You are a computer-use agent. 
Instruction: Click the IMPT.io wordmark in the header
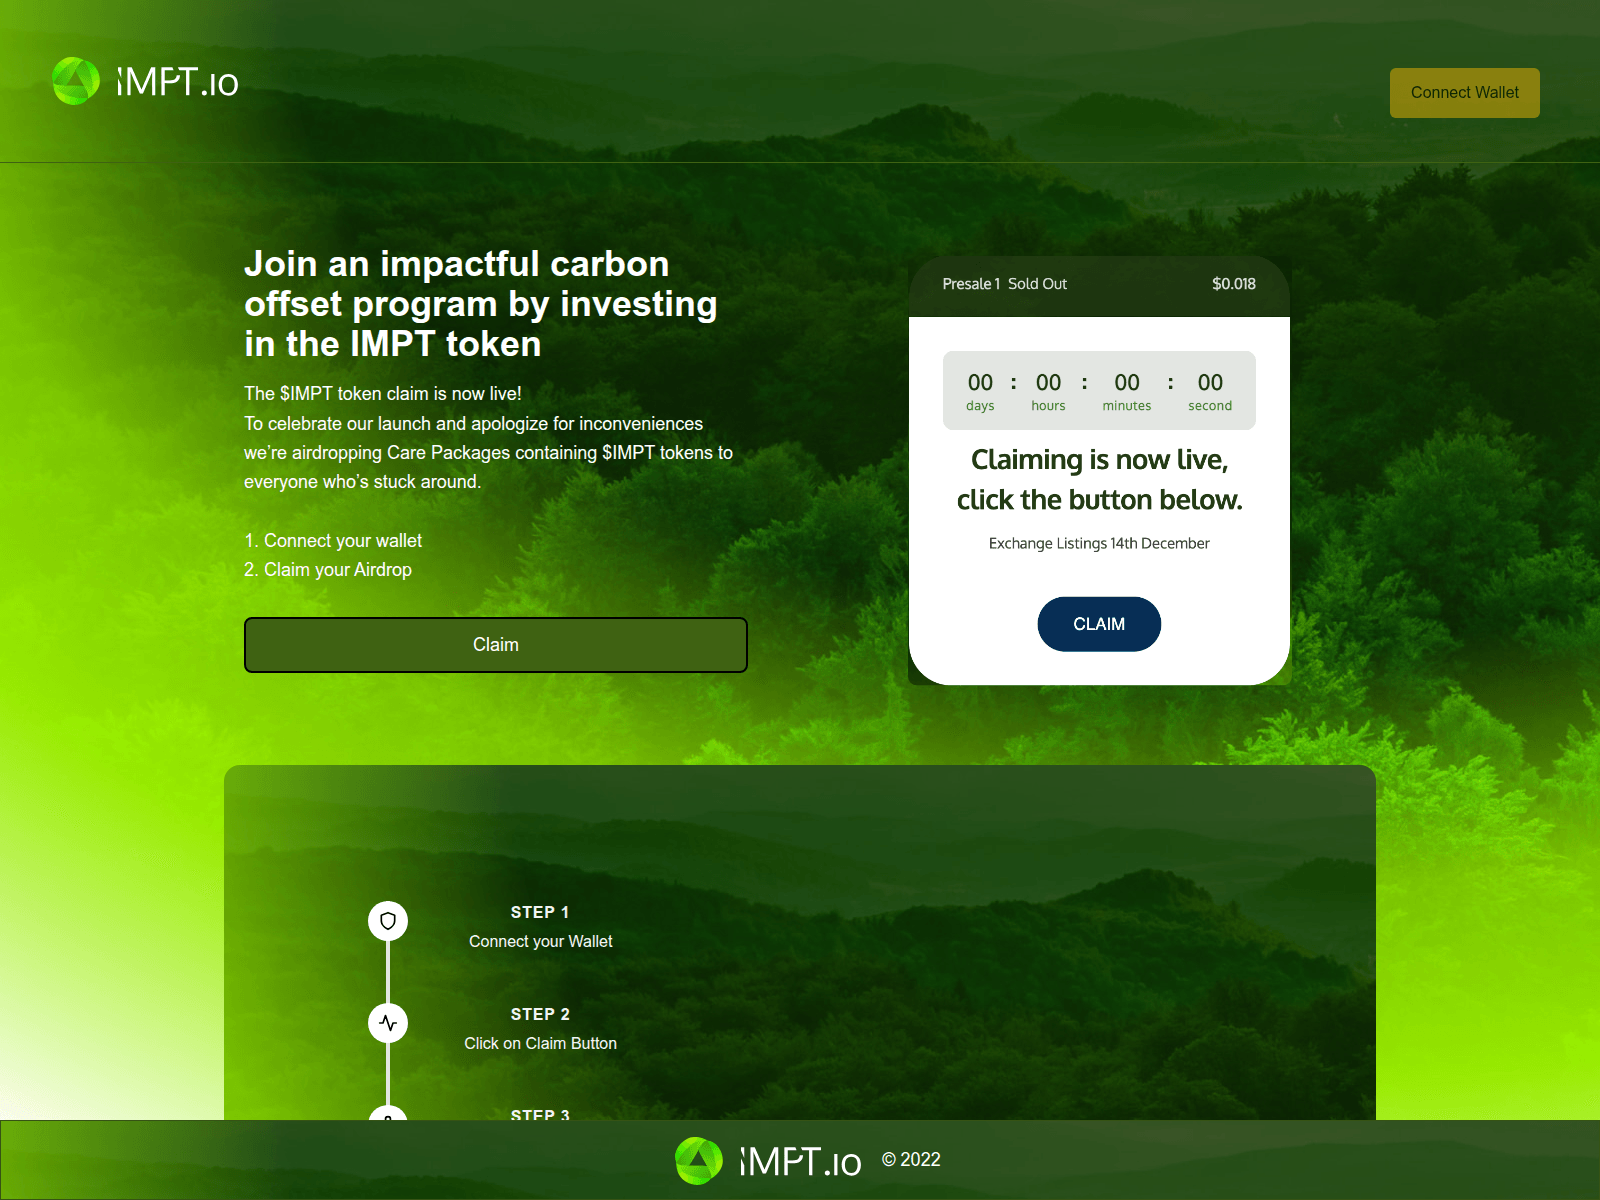178,83
